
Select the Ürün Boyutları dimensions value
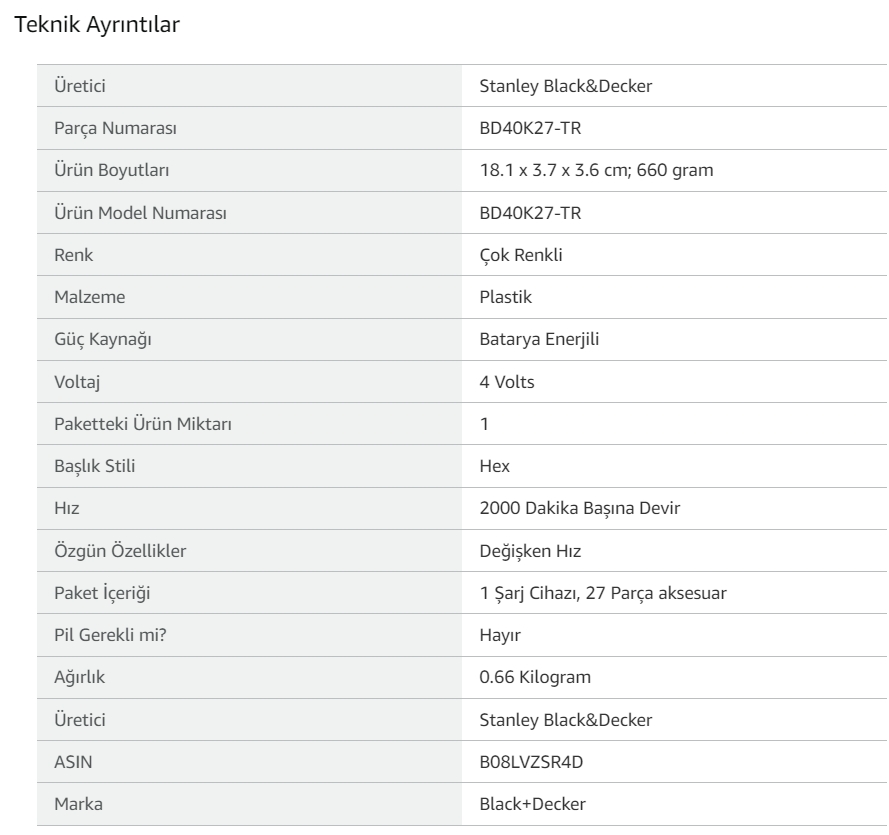click(596, 170)
